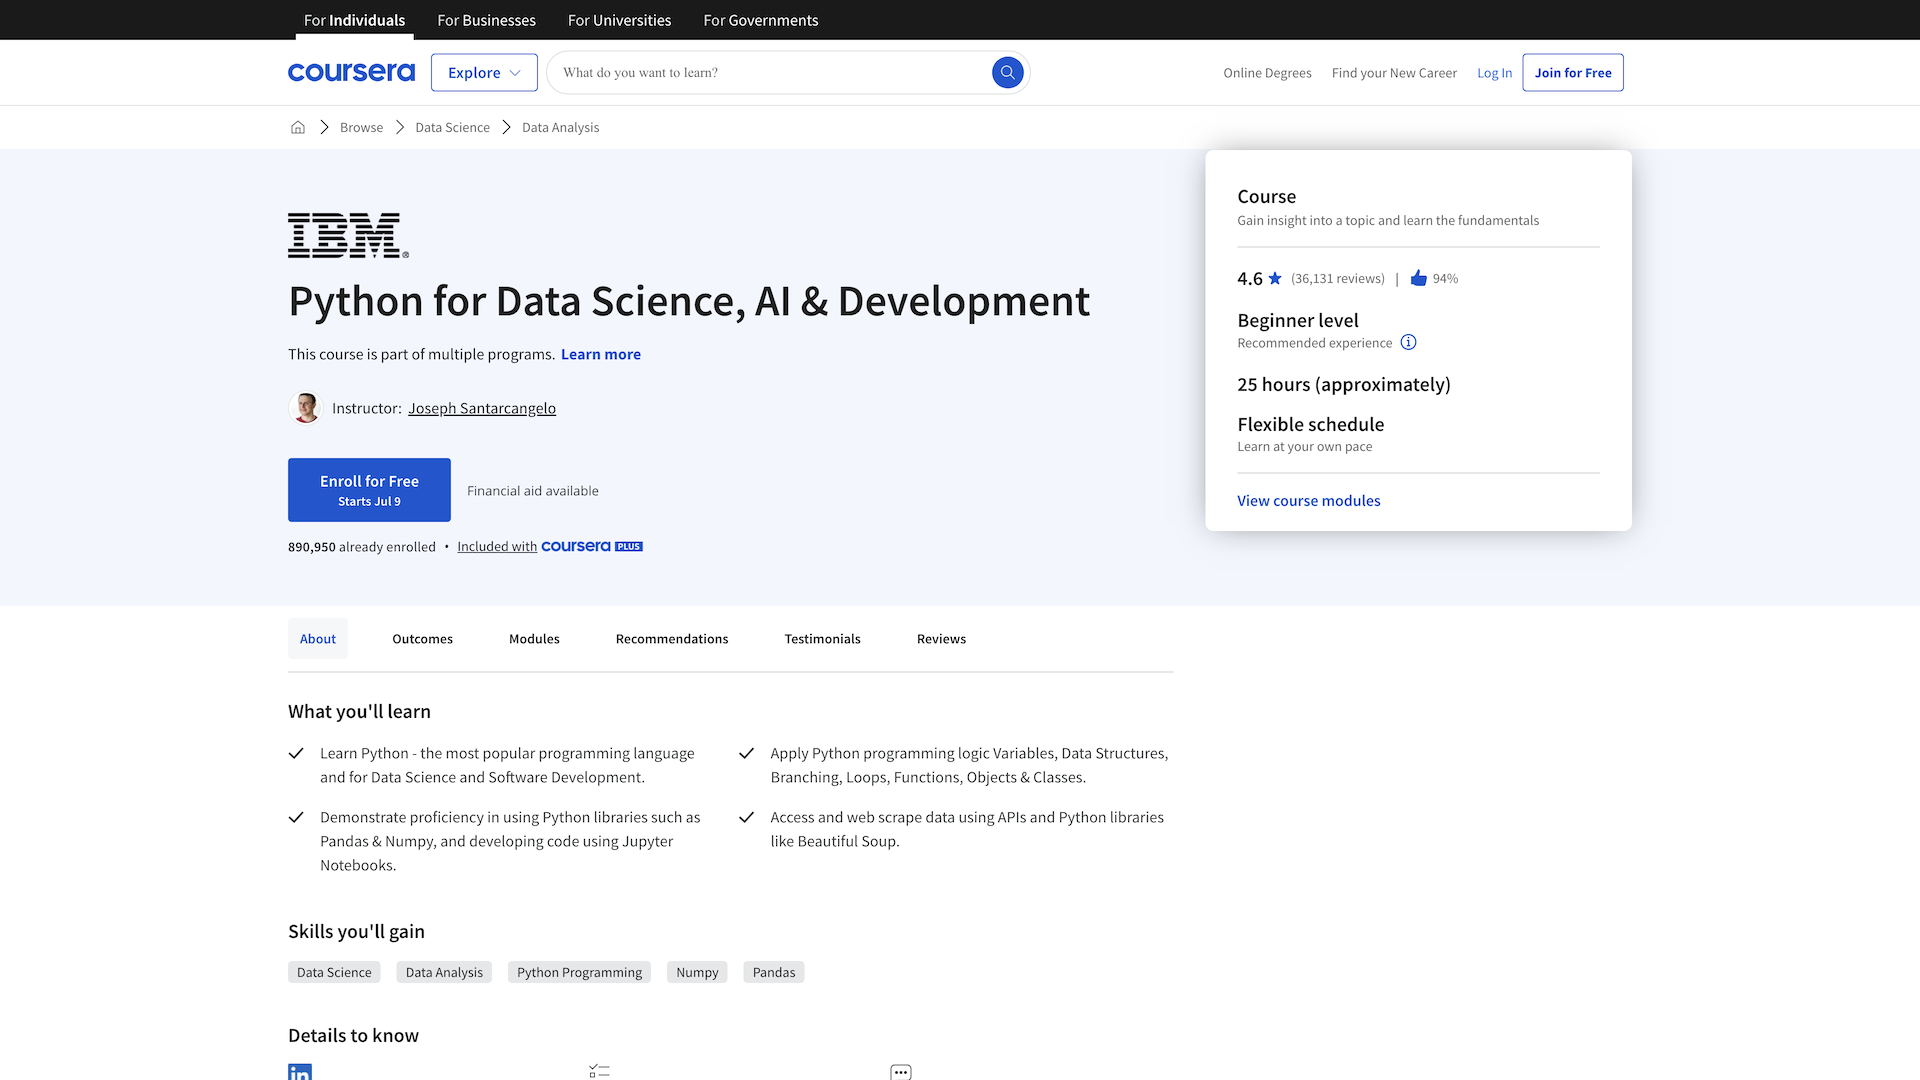Viewport: 1920px width, 1080px height.
Task: Click the Data Science skill tag
Action: 334,972
